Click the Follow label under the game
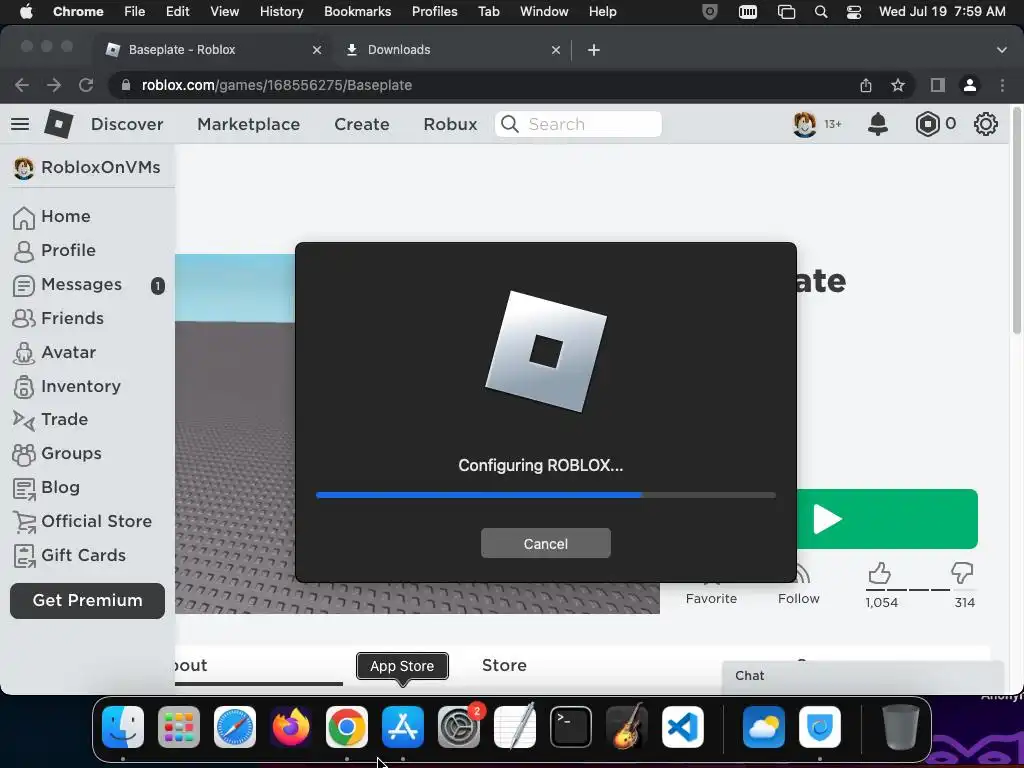This screenshot has width=1024, height=768. point(799,598)
